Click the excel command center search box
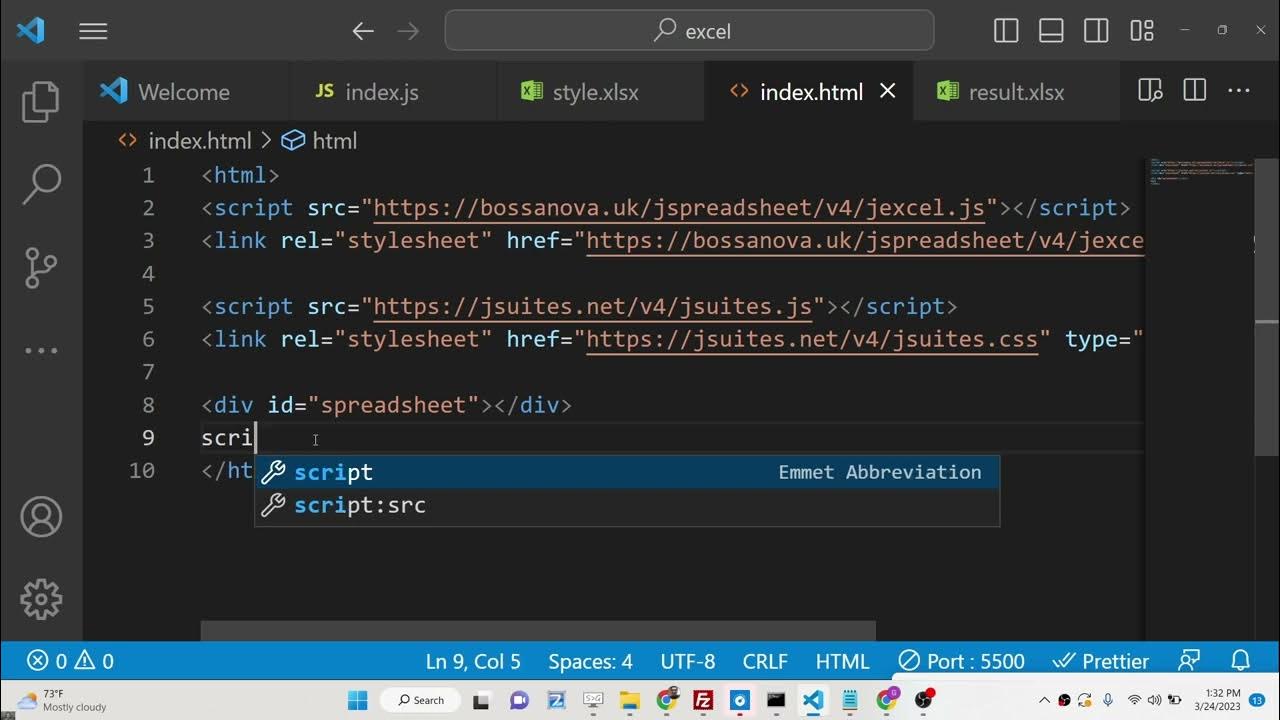The image size is (1280, 720). (x=690, y=31)
